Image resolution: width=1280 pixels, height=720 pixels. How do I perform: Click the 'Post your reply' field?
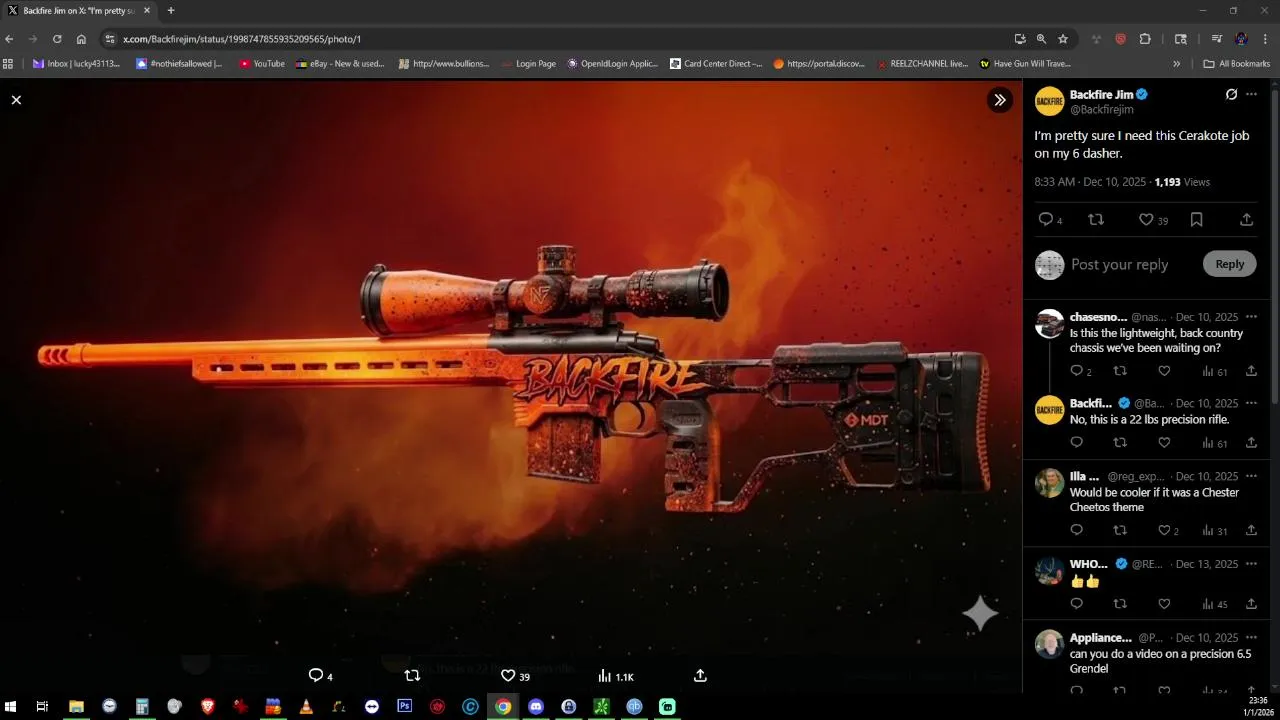tap(1119, 264)
